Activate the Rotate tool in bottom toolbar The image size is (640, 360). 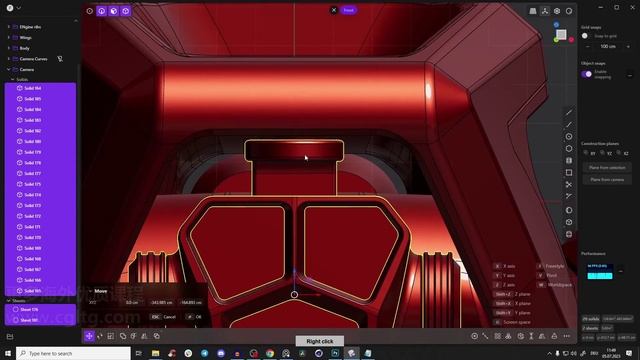[100, 336]
